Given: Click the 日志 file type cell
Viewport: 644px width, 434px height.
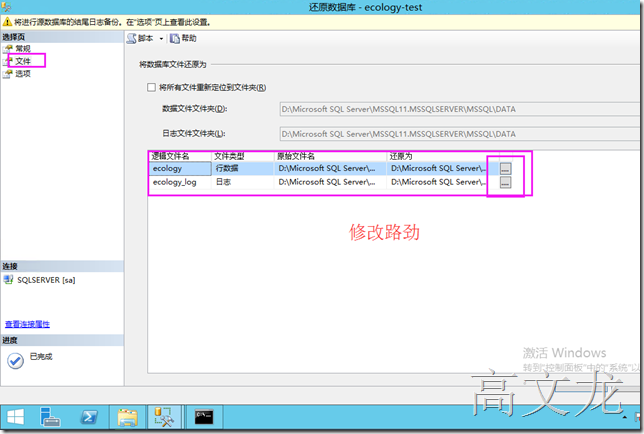Looking at the screenshot, I should coord(243,182).
